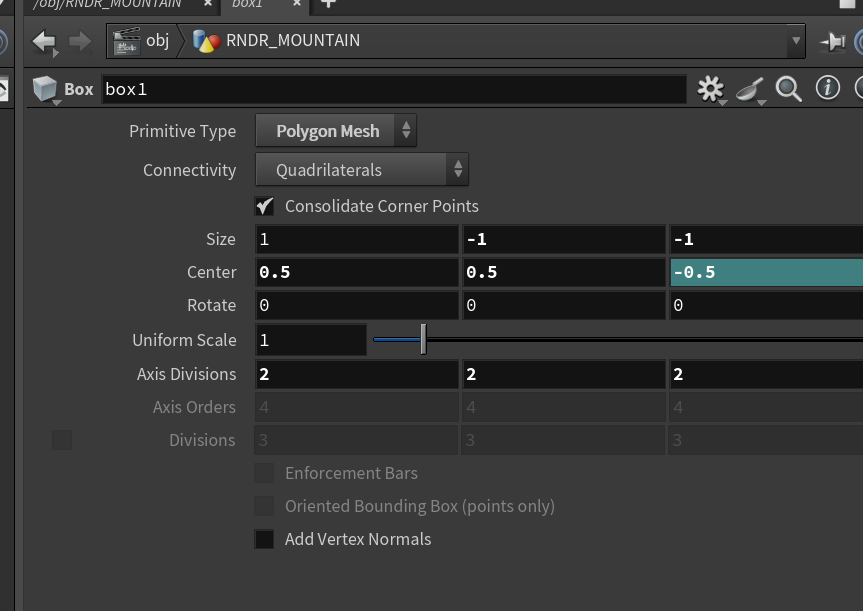The height and width of the screenshot is (611, 863).
Task: Open the Connectivity Quadrilaterals dropdown
Action: click(x=362, y=170)
